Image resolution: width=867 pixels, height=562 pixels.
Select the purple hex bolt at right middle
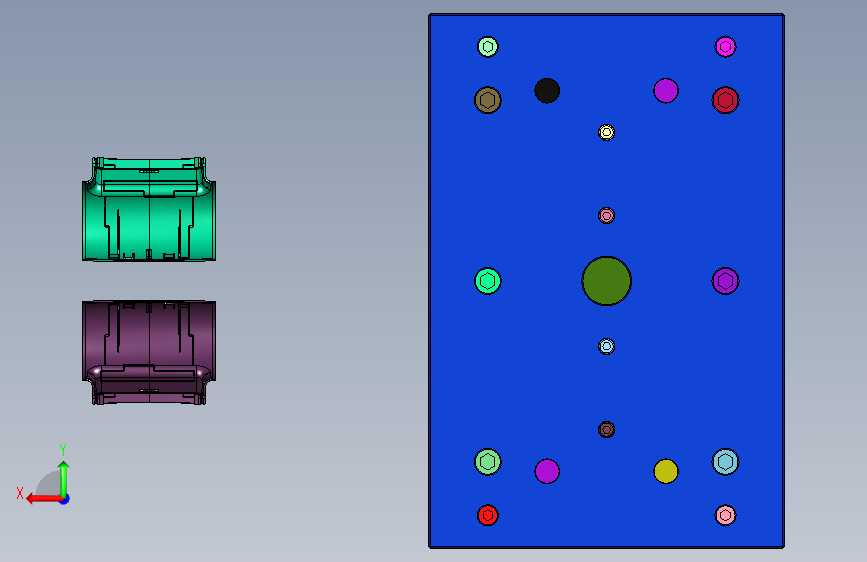click(x=725, y=281)
